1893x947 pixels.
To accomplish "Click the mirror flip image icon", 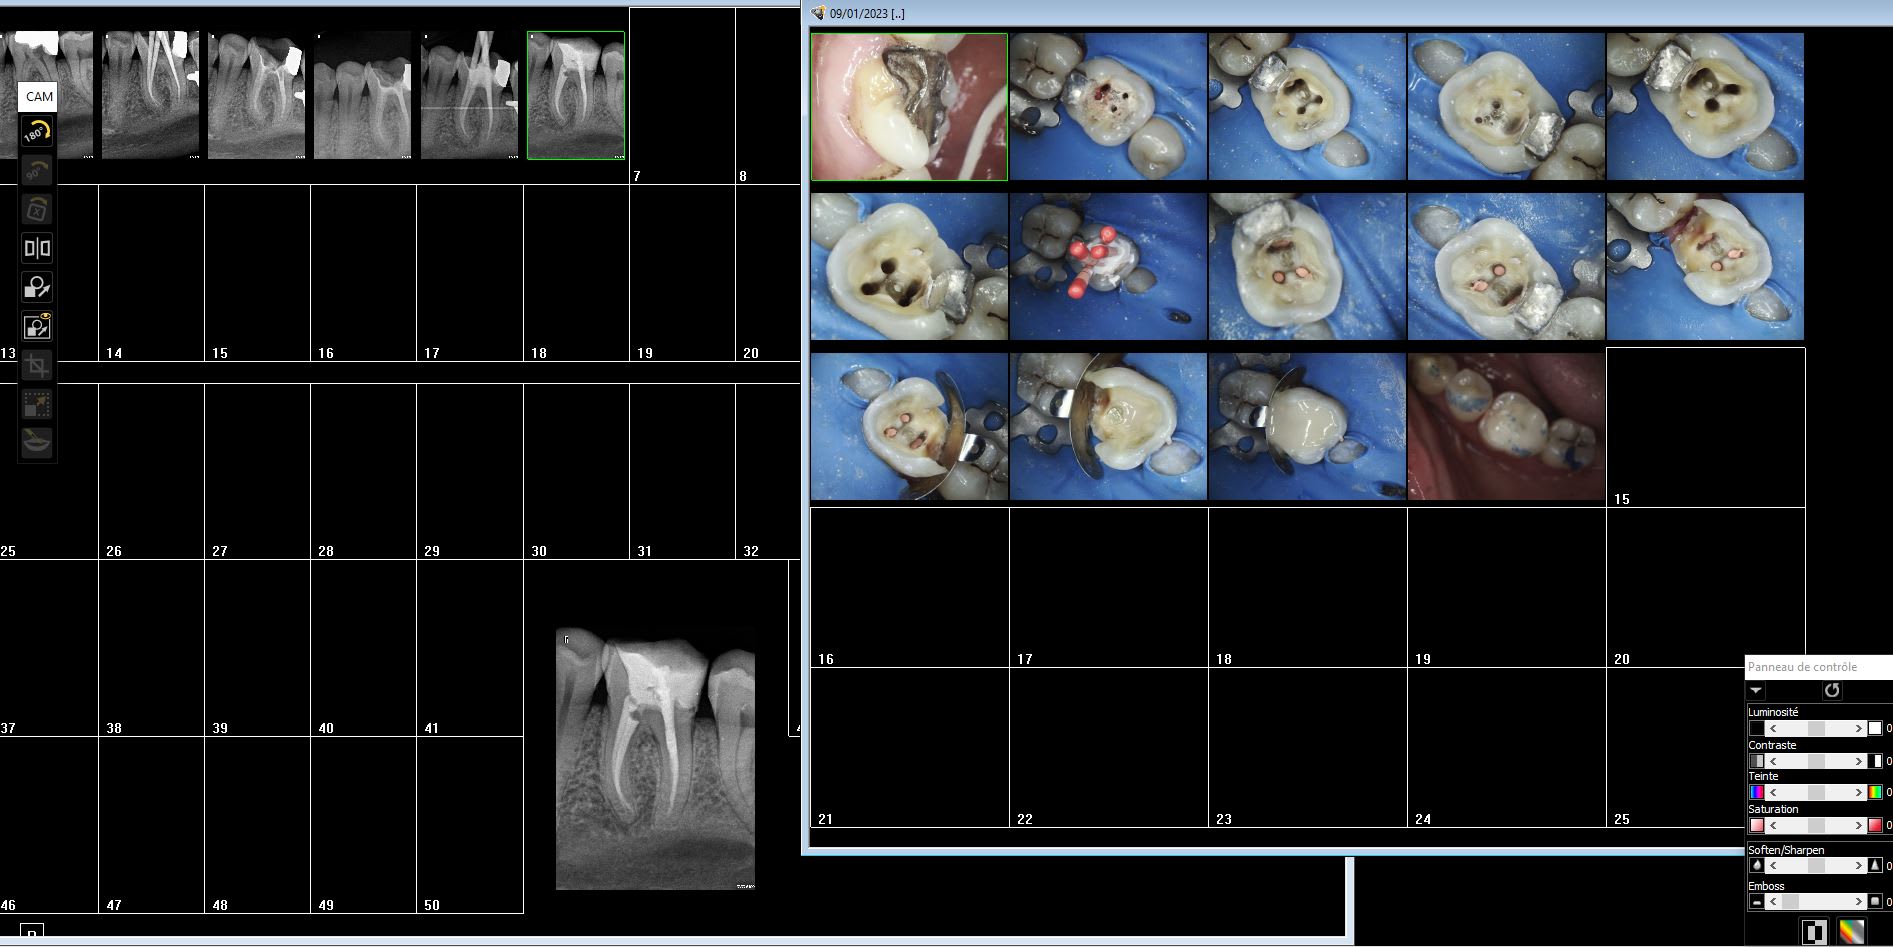I will coord(37,248).
